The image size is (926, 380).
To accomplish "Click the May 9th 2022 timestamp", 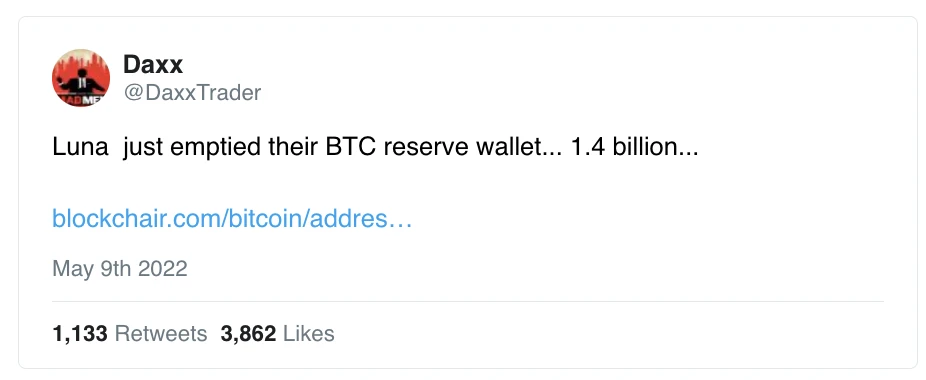I will coord(120,268).
